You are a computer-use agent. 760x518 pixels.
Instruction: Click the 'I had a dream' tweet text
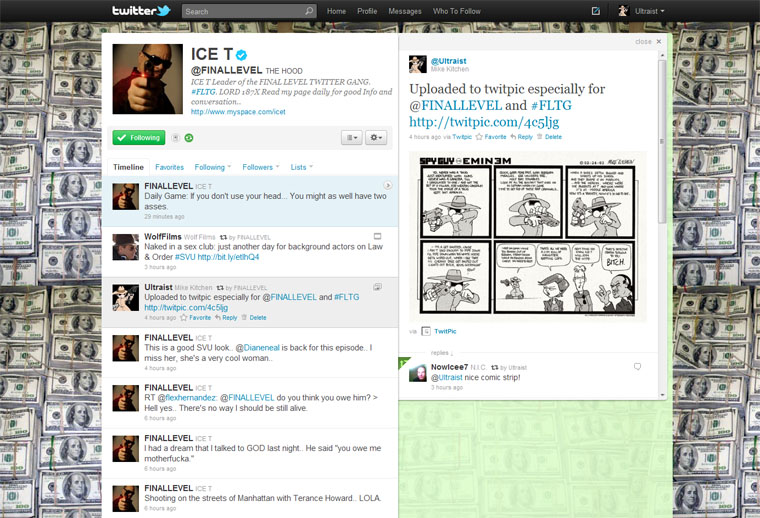[x=262, y=454]
